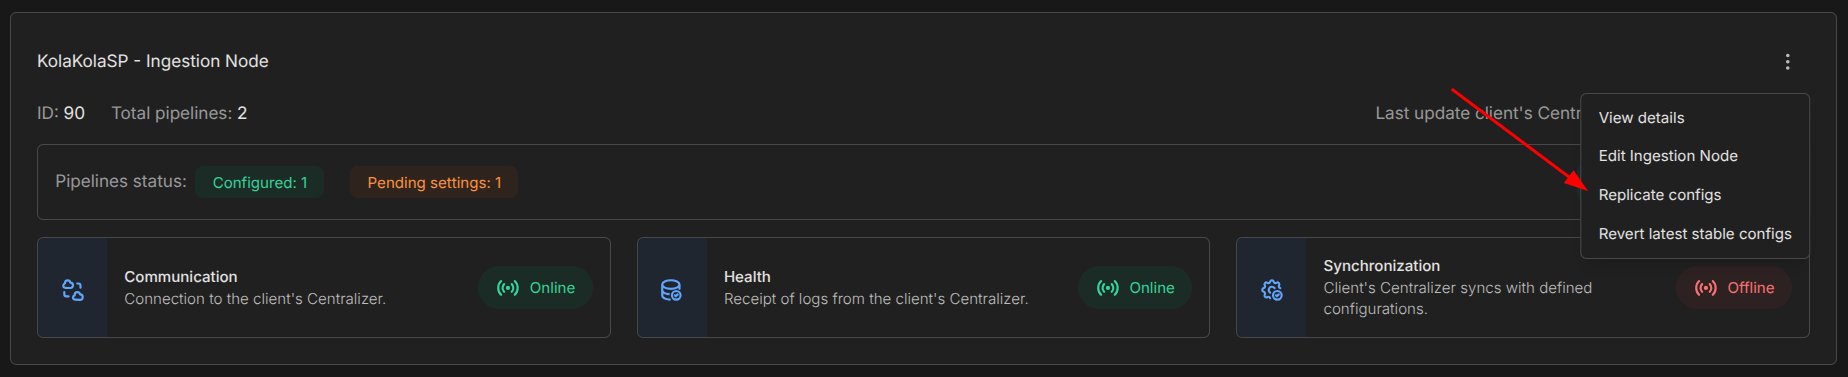
Task: Choose Revert latest stable configs
Action: click(1694, 234)
